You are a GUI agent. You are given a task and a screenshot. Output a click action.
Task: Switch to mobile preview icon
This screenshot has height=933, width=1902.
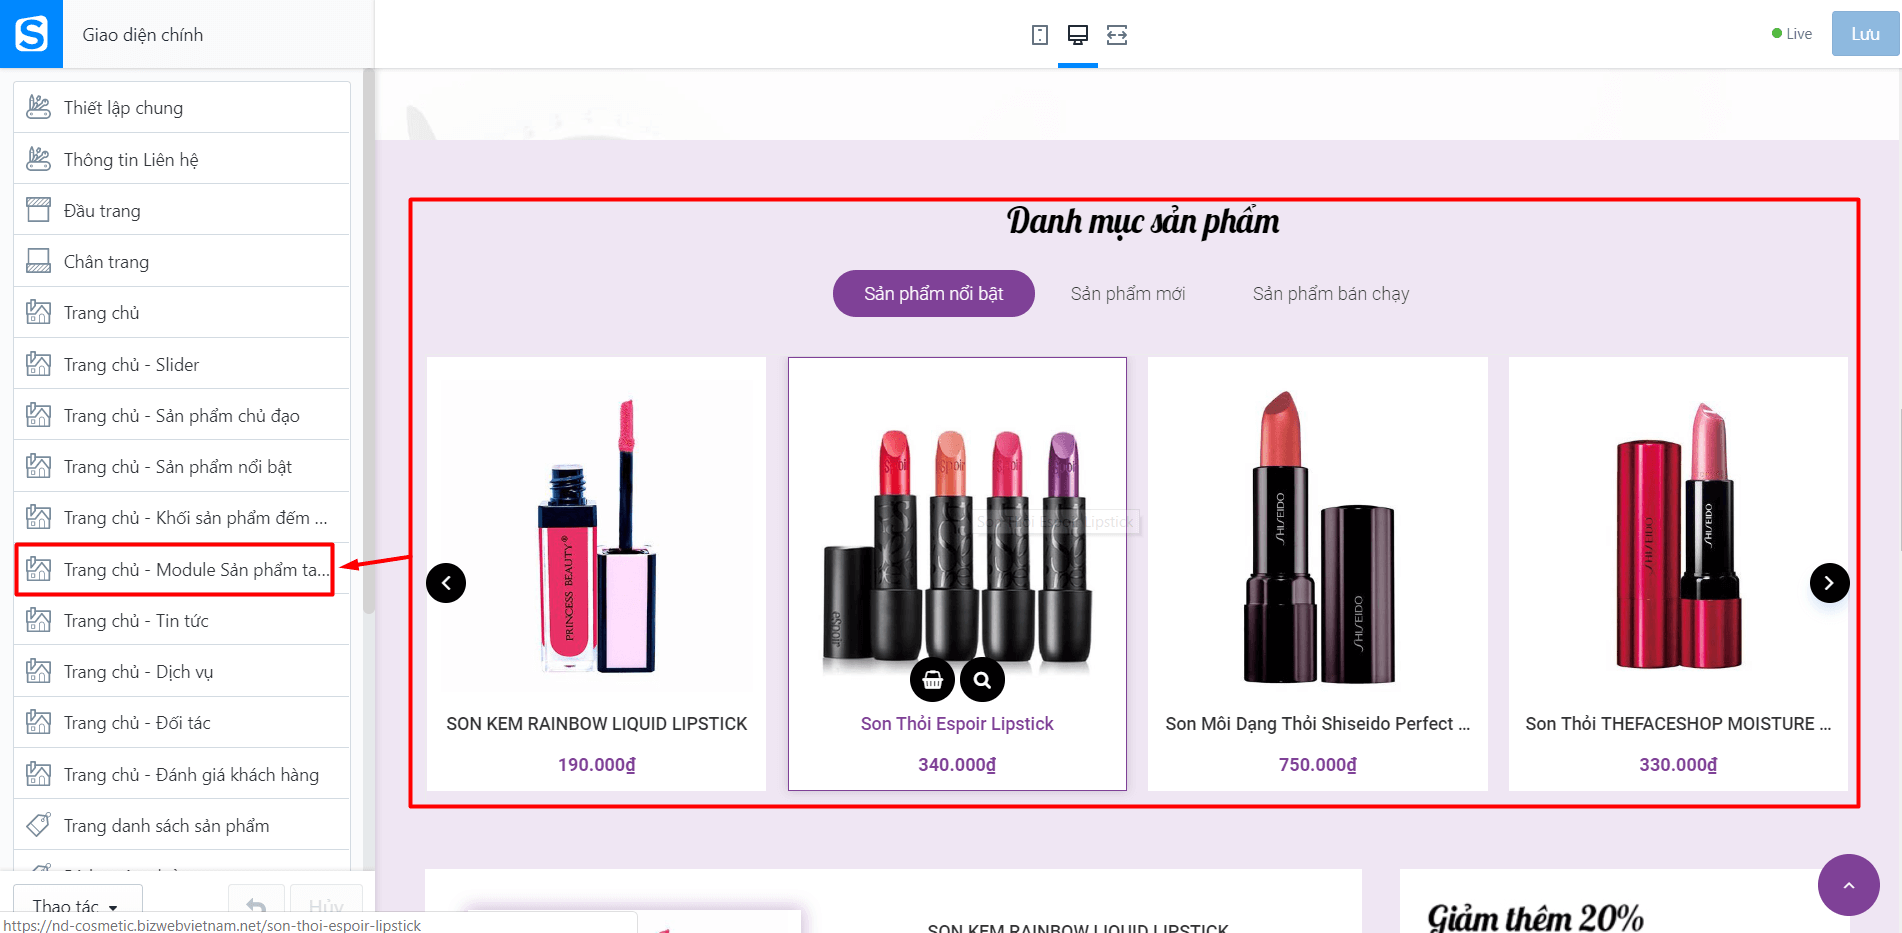[1040, 35]
